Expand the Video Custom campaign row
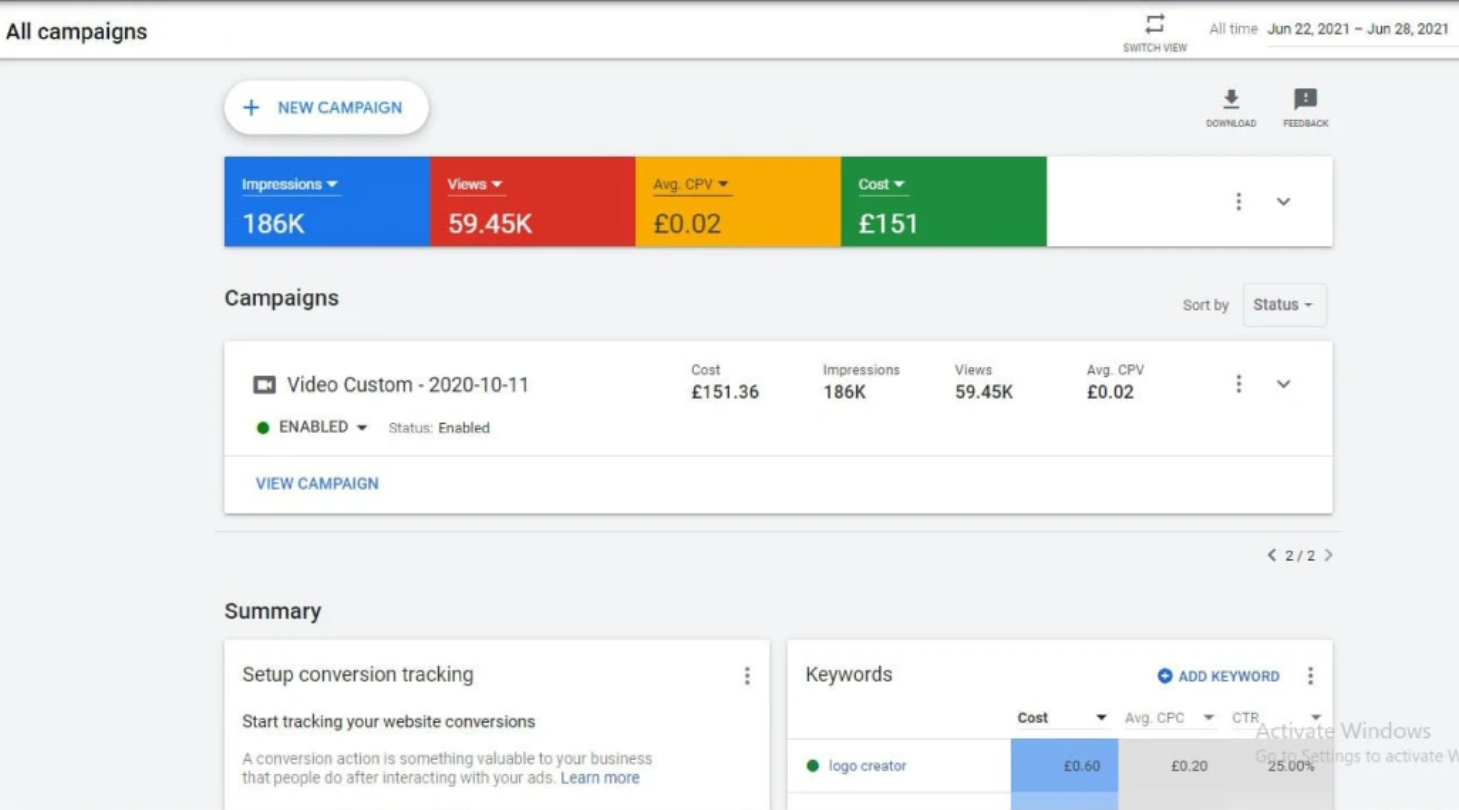This screenshot has width=1459, height=810. click(1283, 384)
